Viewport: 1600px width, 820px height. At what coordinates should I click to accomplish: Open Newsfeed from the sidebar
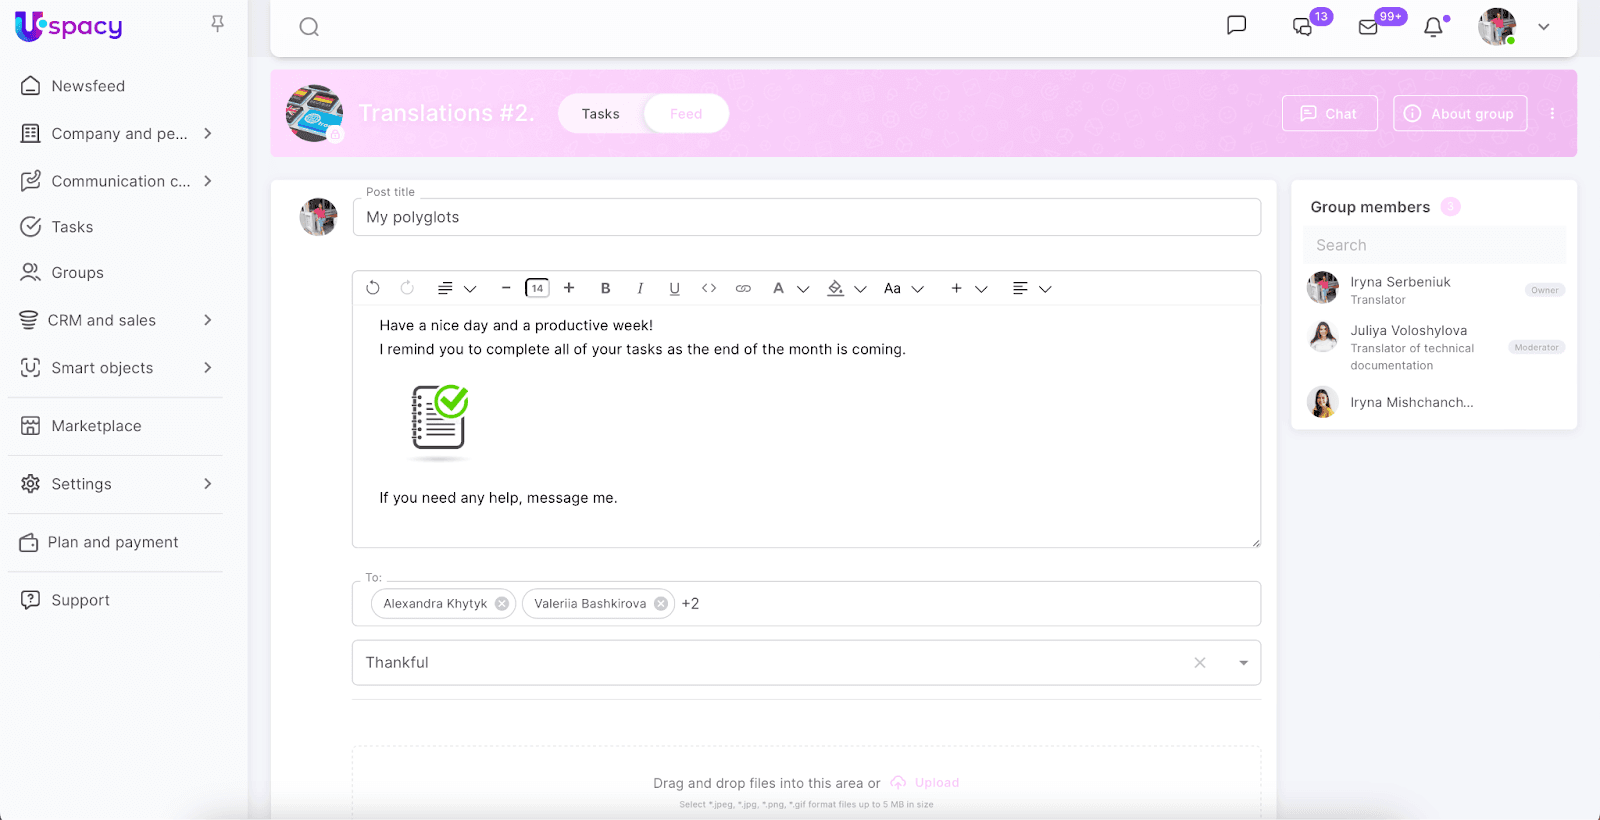[x=88, y=86]
